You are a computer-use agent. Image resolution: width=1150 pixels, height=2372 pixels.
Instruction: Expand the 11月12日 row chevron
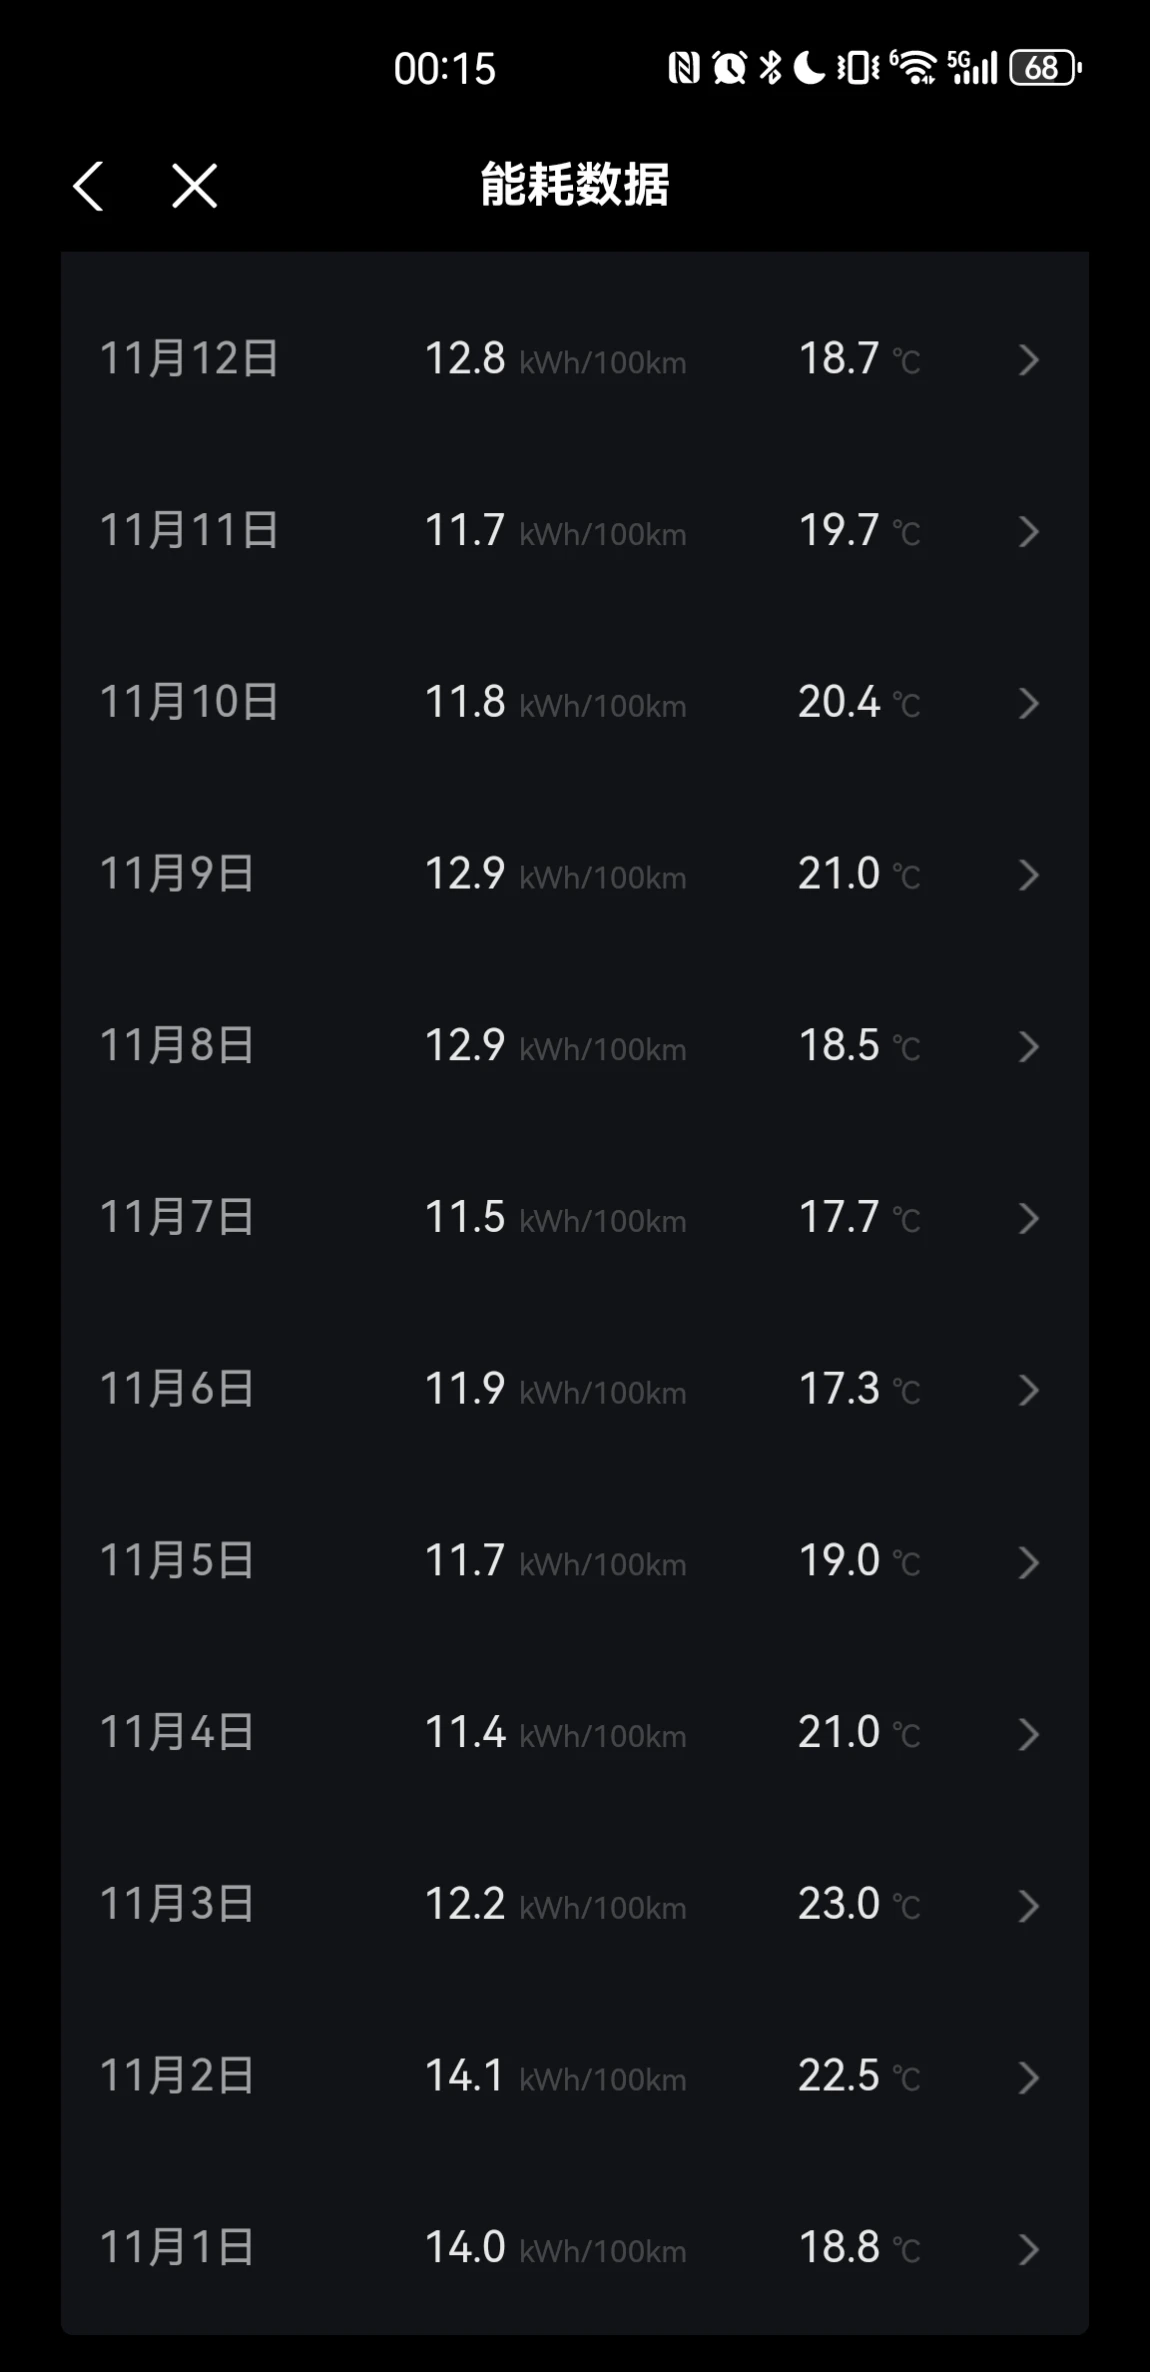tap(1028, 360)
